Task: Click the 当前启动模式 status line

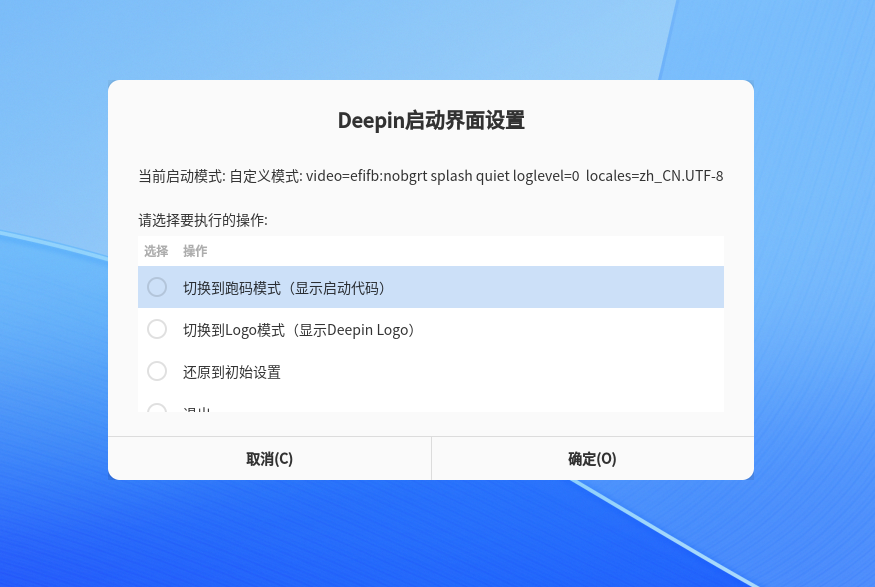Action: point(431,176)
